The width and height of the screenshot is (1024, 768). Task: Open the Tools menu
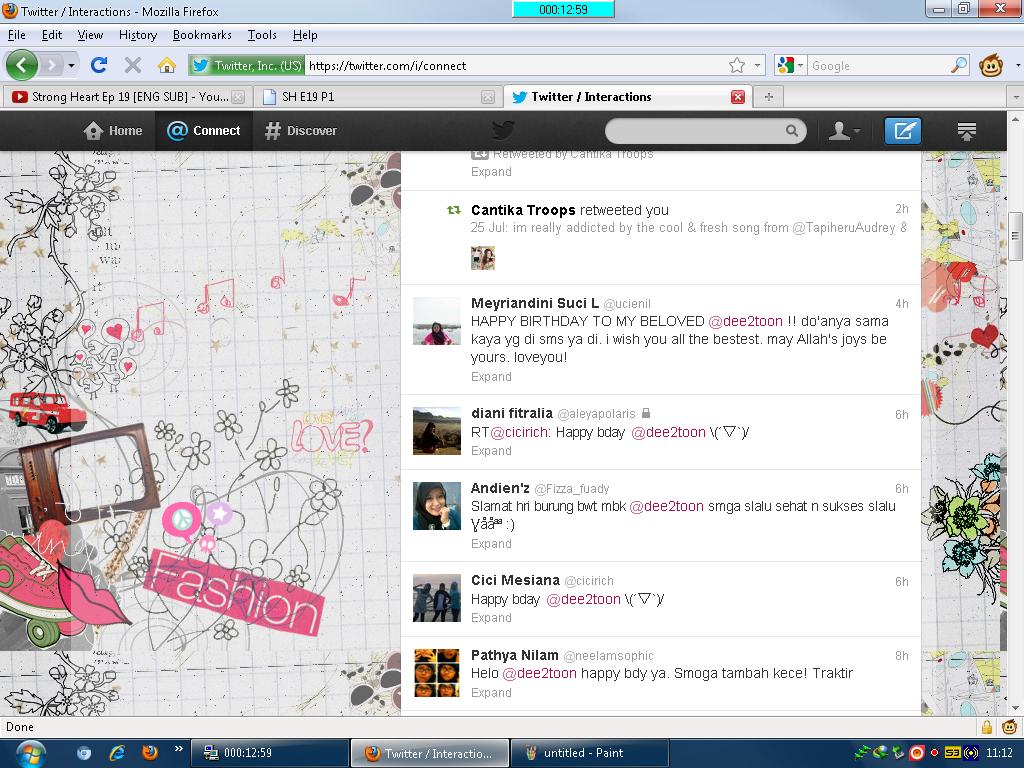[x=262, y=35]
